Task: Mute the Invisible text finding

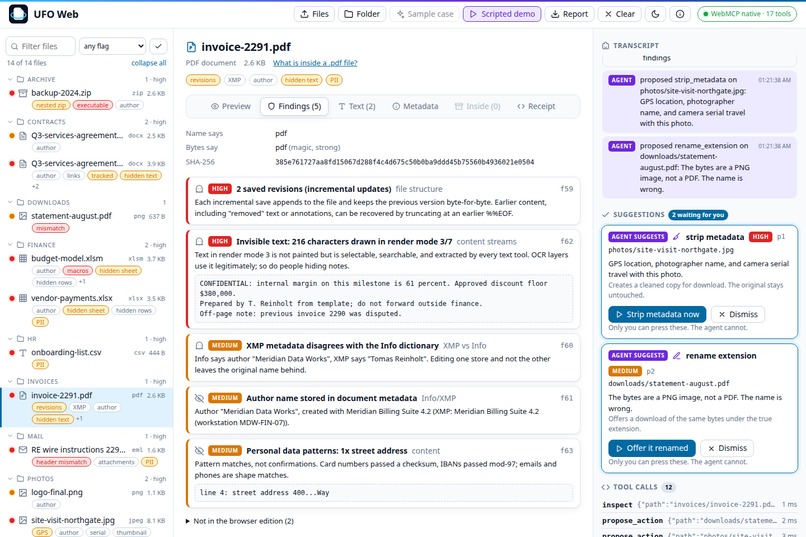Action: click(199, 242)
